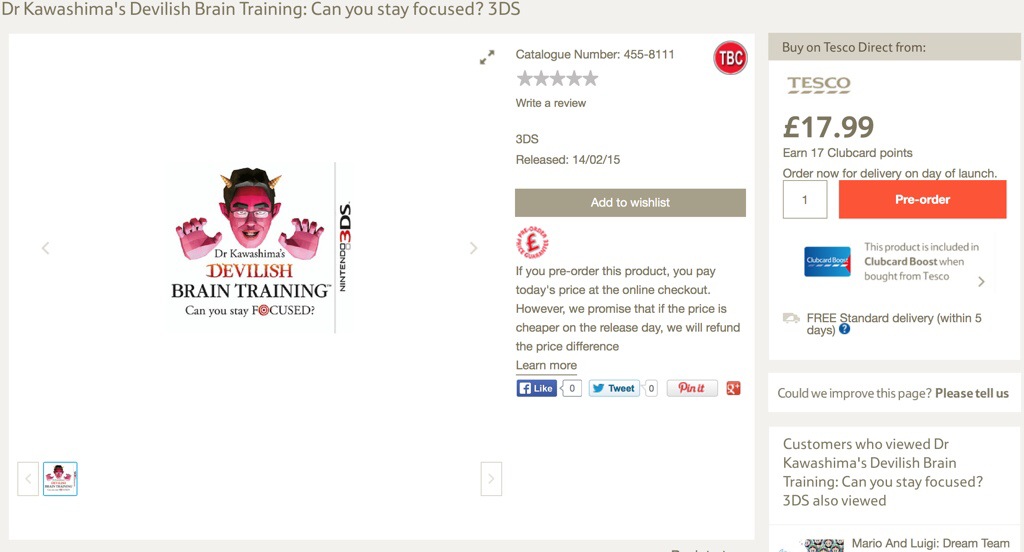Expand Clubcard Boost details chevron
The image size is (1024, 552).
[981, 282]
